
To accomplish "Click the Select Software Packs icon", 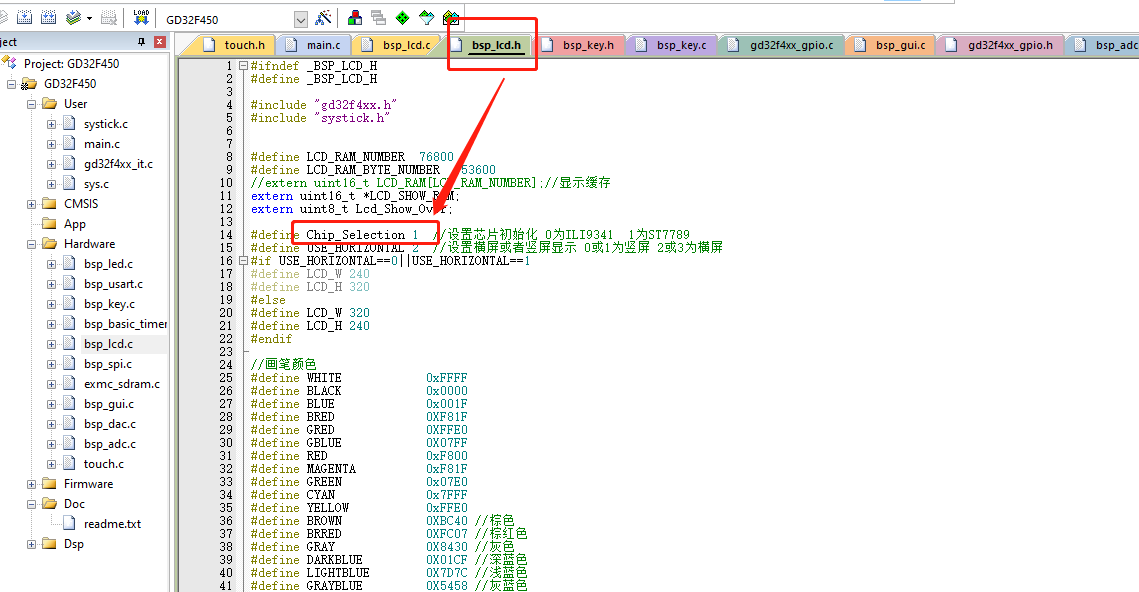I will [427, 17].
